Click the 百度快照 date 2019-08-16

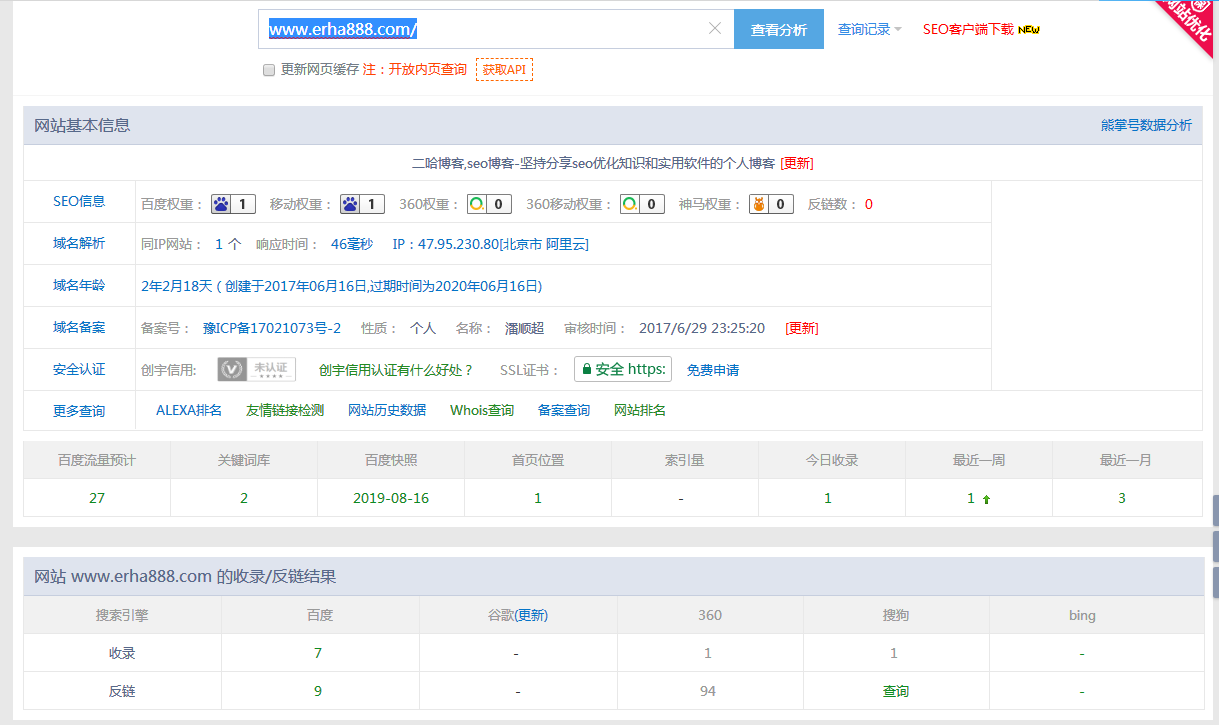point(391,498)
